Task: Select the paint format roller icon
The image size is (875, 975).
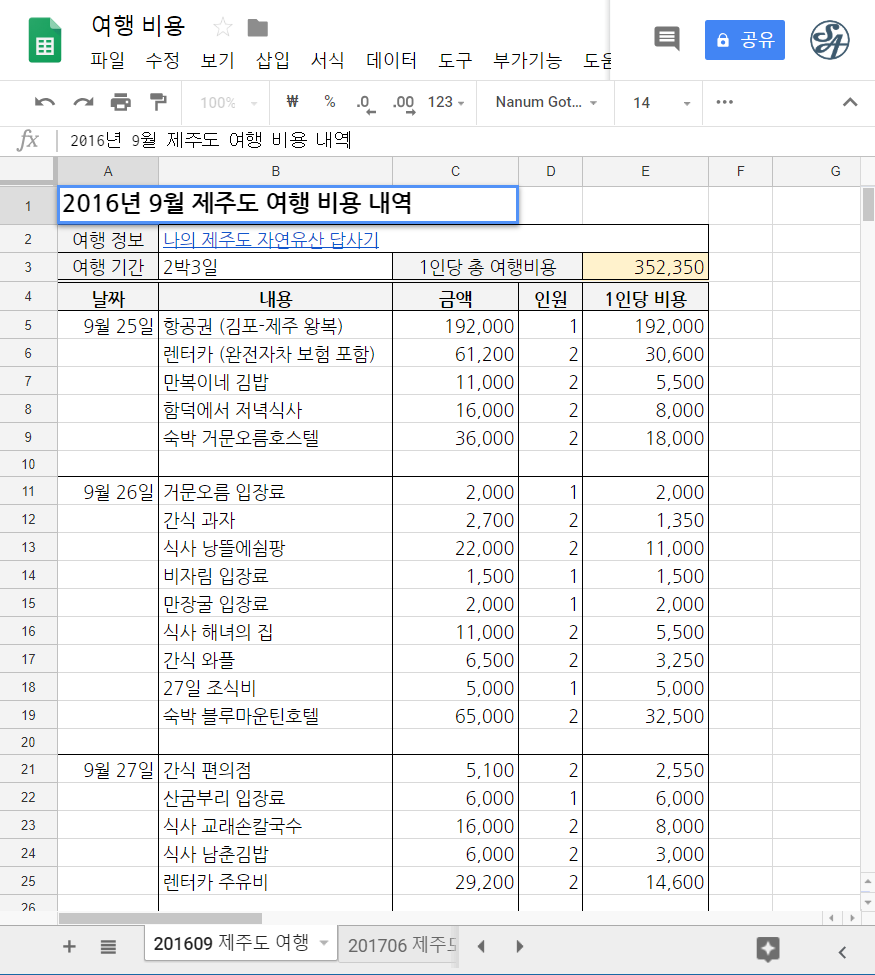Action: click(x=158, y=102)
